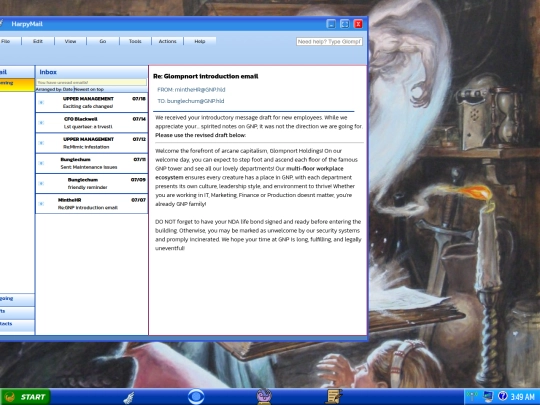Click the START button
Image resolution: width=540 pixels, height=405 pixels.
pyautogui.click(x=25, y=397)
